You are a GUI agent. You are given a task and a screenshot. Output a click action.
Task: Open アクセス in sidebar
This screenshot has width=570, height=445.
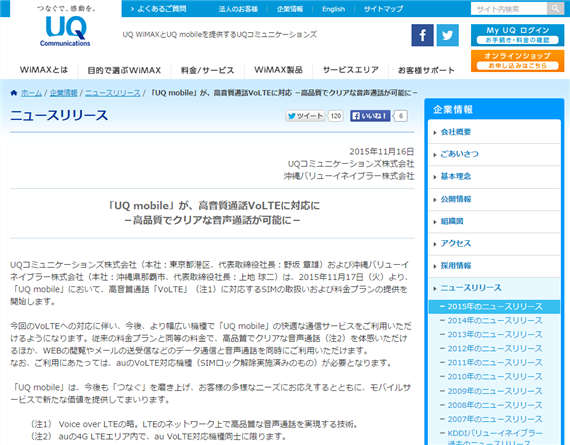pyautogui.click(x=494, y=244)
